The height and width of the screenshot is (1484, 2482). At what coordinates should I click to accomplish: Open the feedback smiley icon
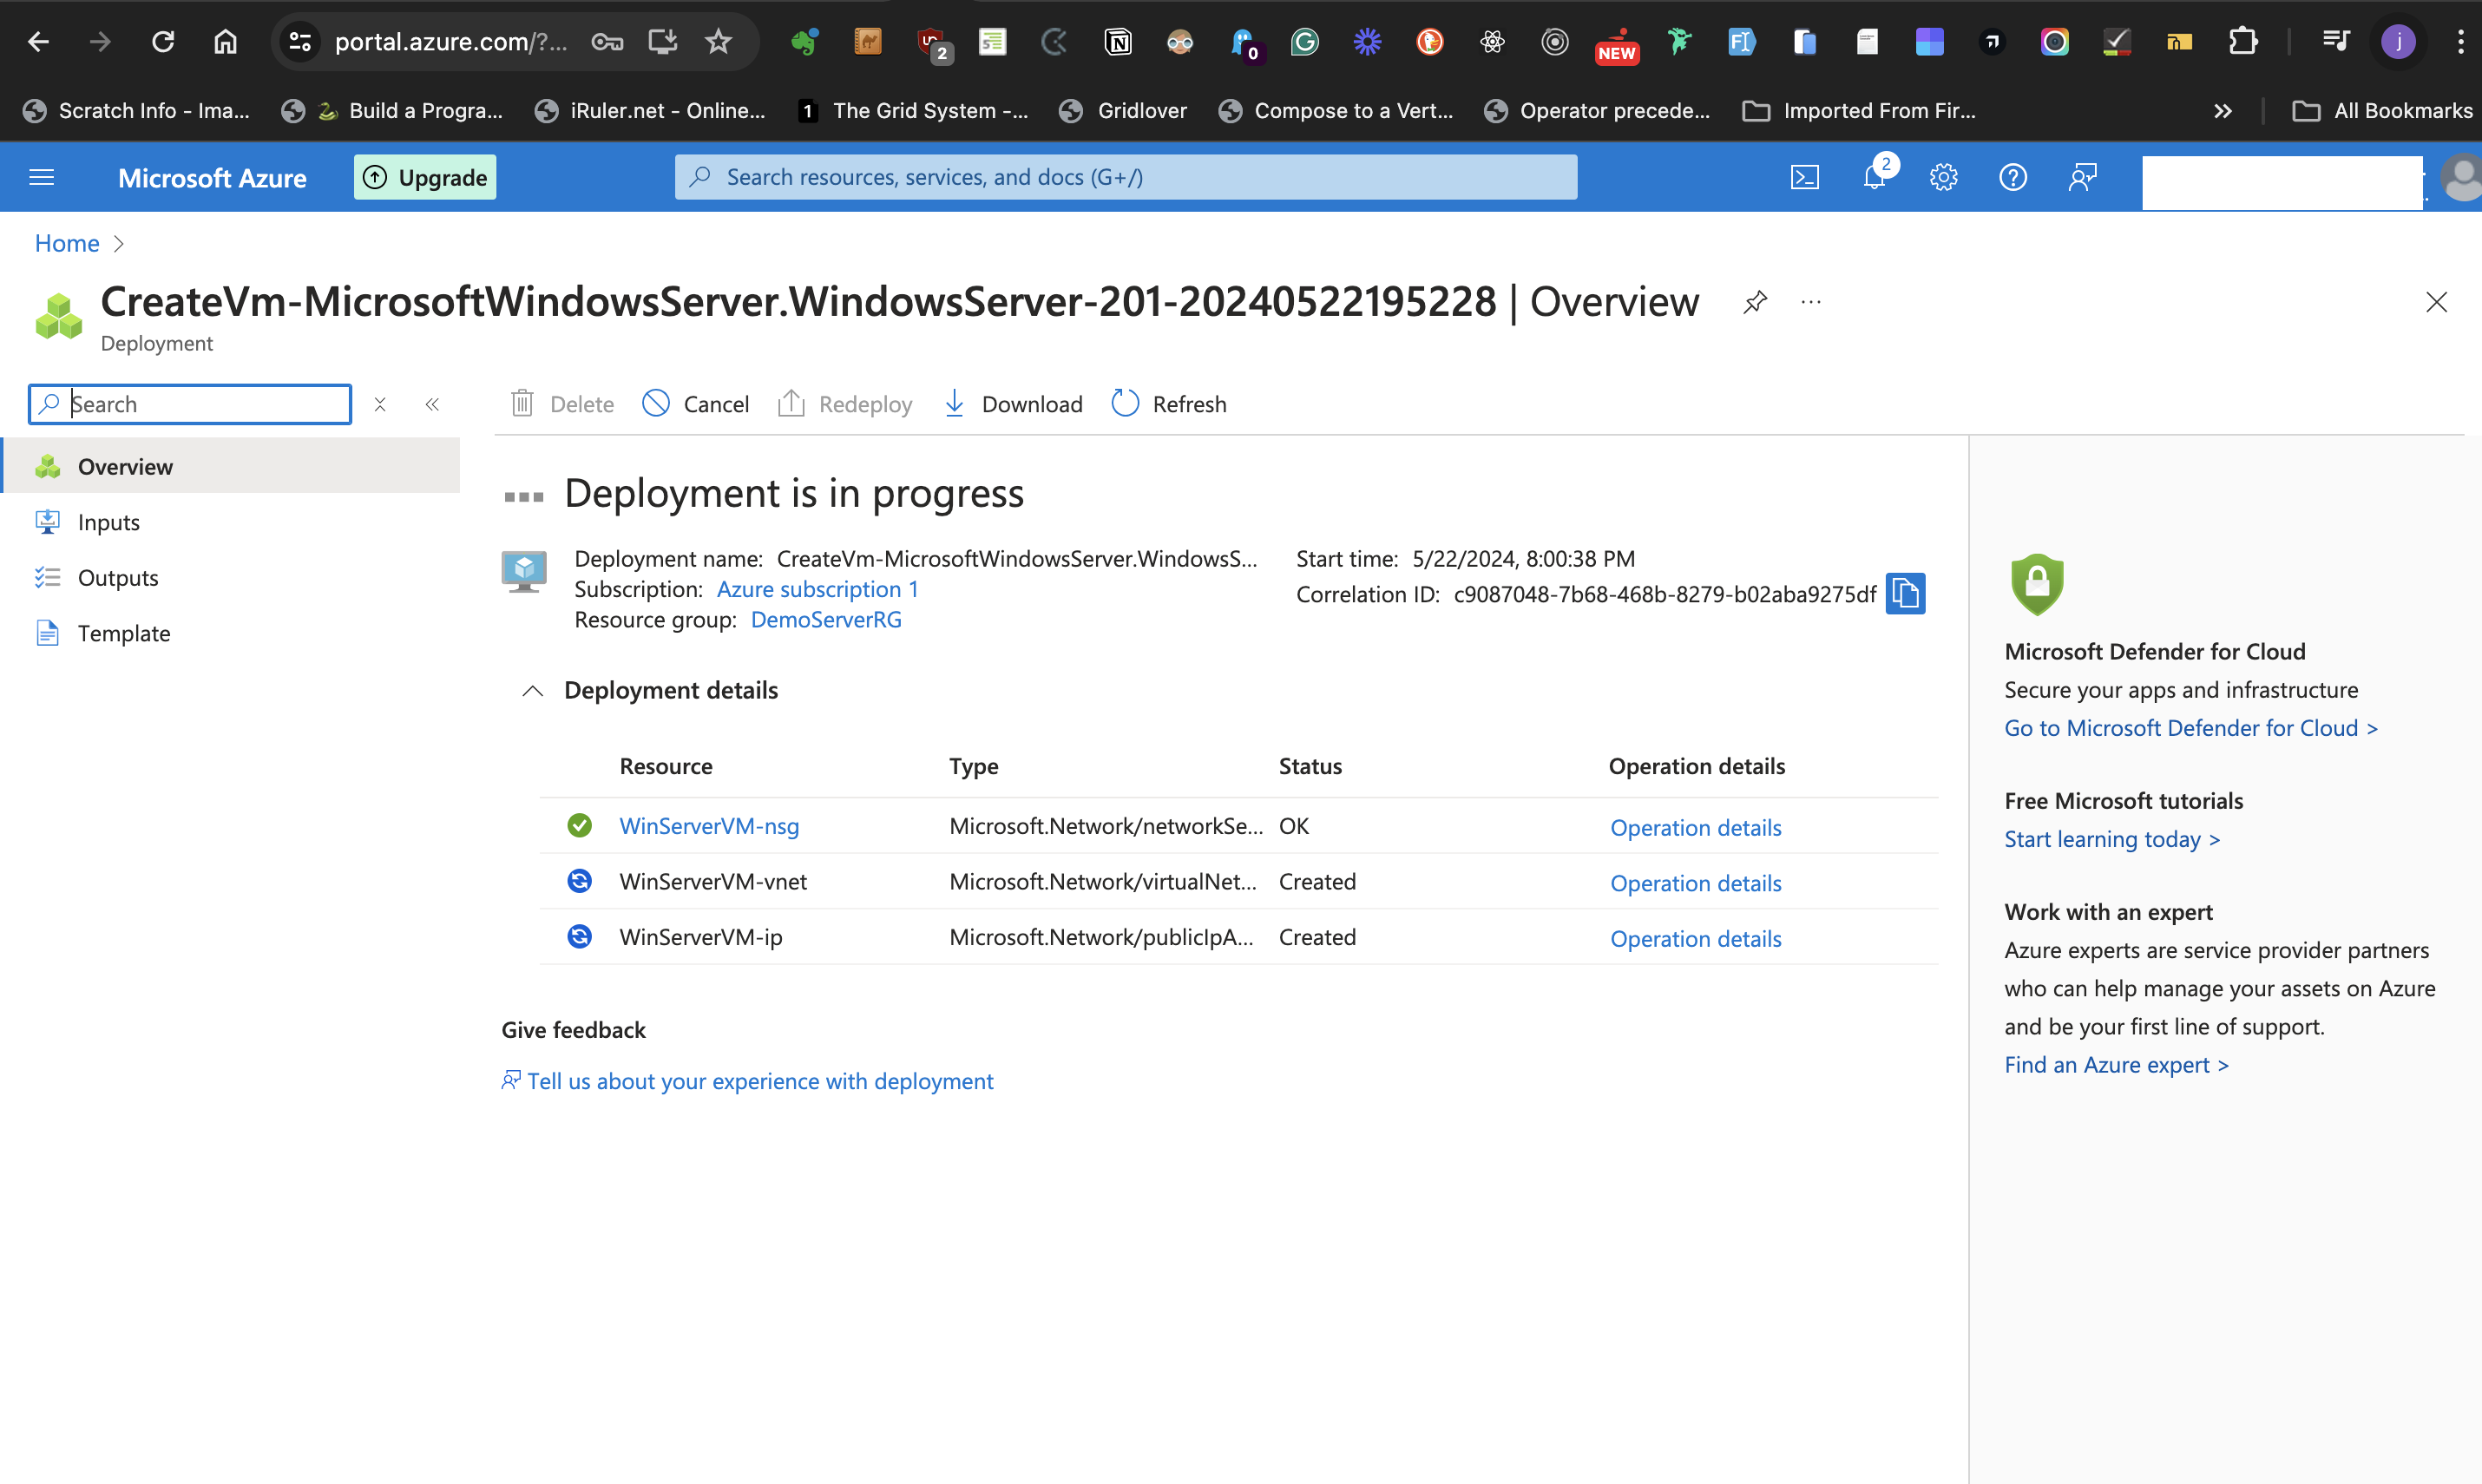pyautogui.click(x=2083, y=177)
